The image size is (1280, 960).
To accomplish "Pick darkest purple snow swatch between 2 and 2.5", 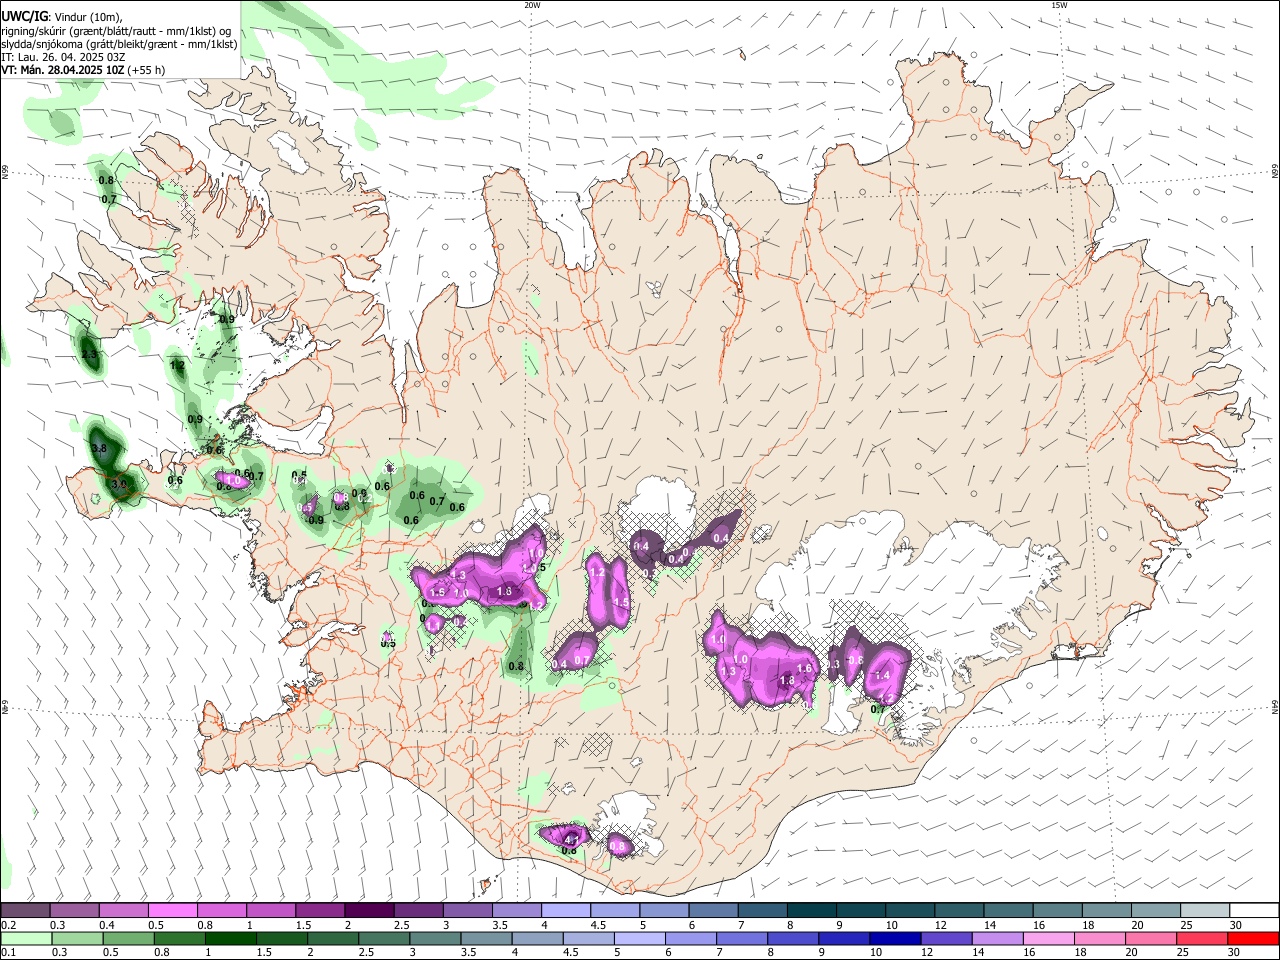I will tap(369, 911).
